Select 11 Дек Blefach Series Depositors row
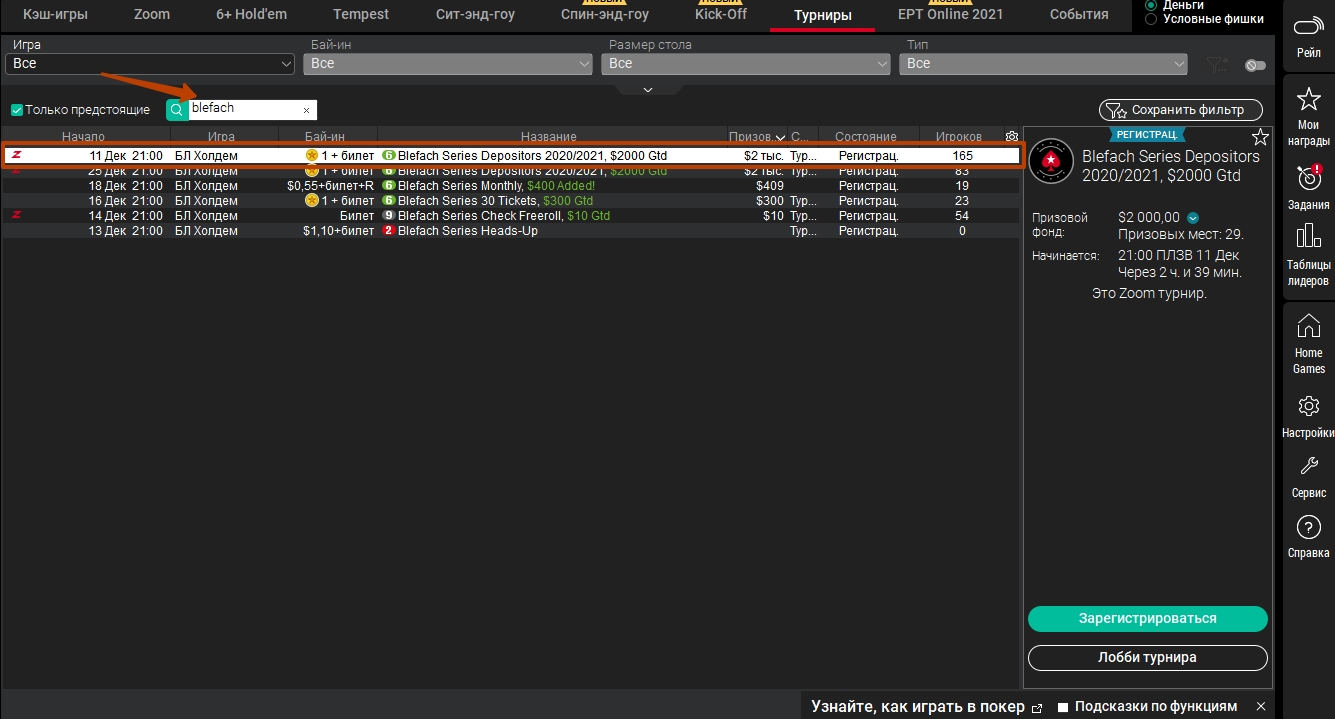Screen dimensions: 1335x719 pos(510,156)
